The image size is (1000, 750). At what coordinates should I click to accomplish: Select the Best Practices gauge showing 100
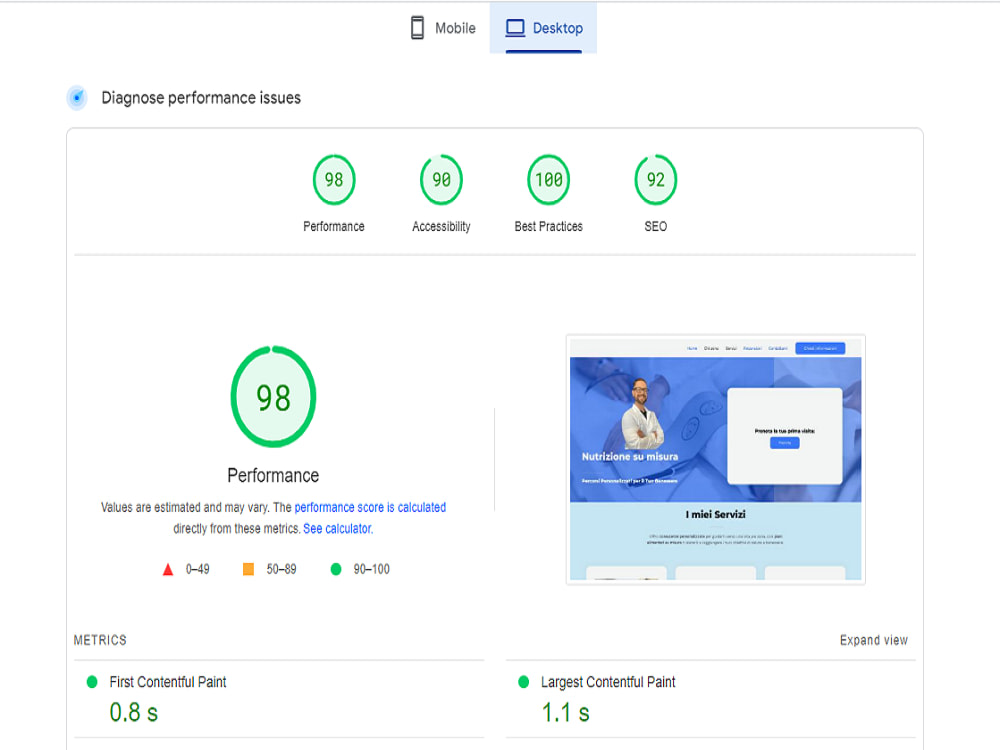pos(548,179)
